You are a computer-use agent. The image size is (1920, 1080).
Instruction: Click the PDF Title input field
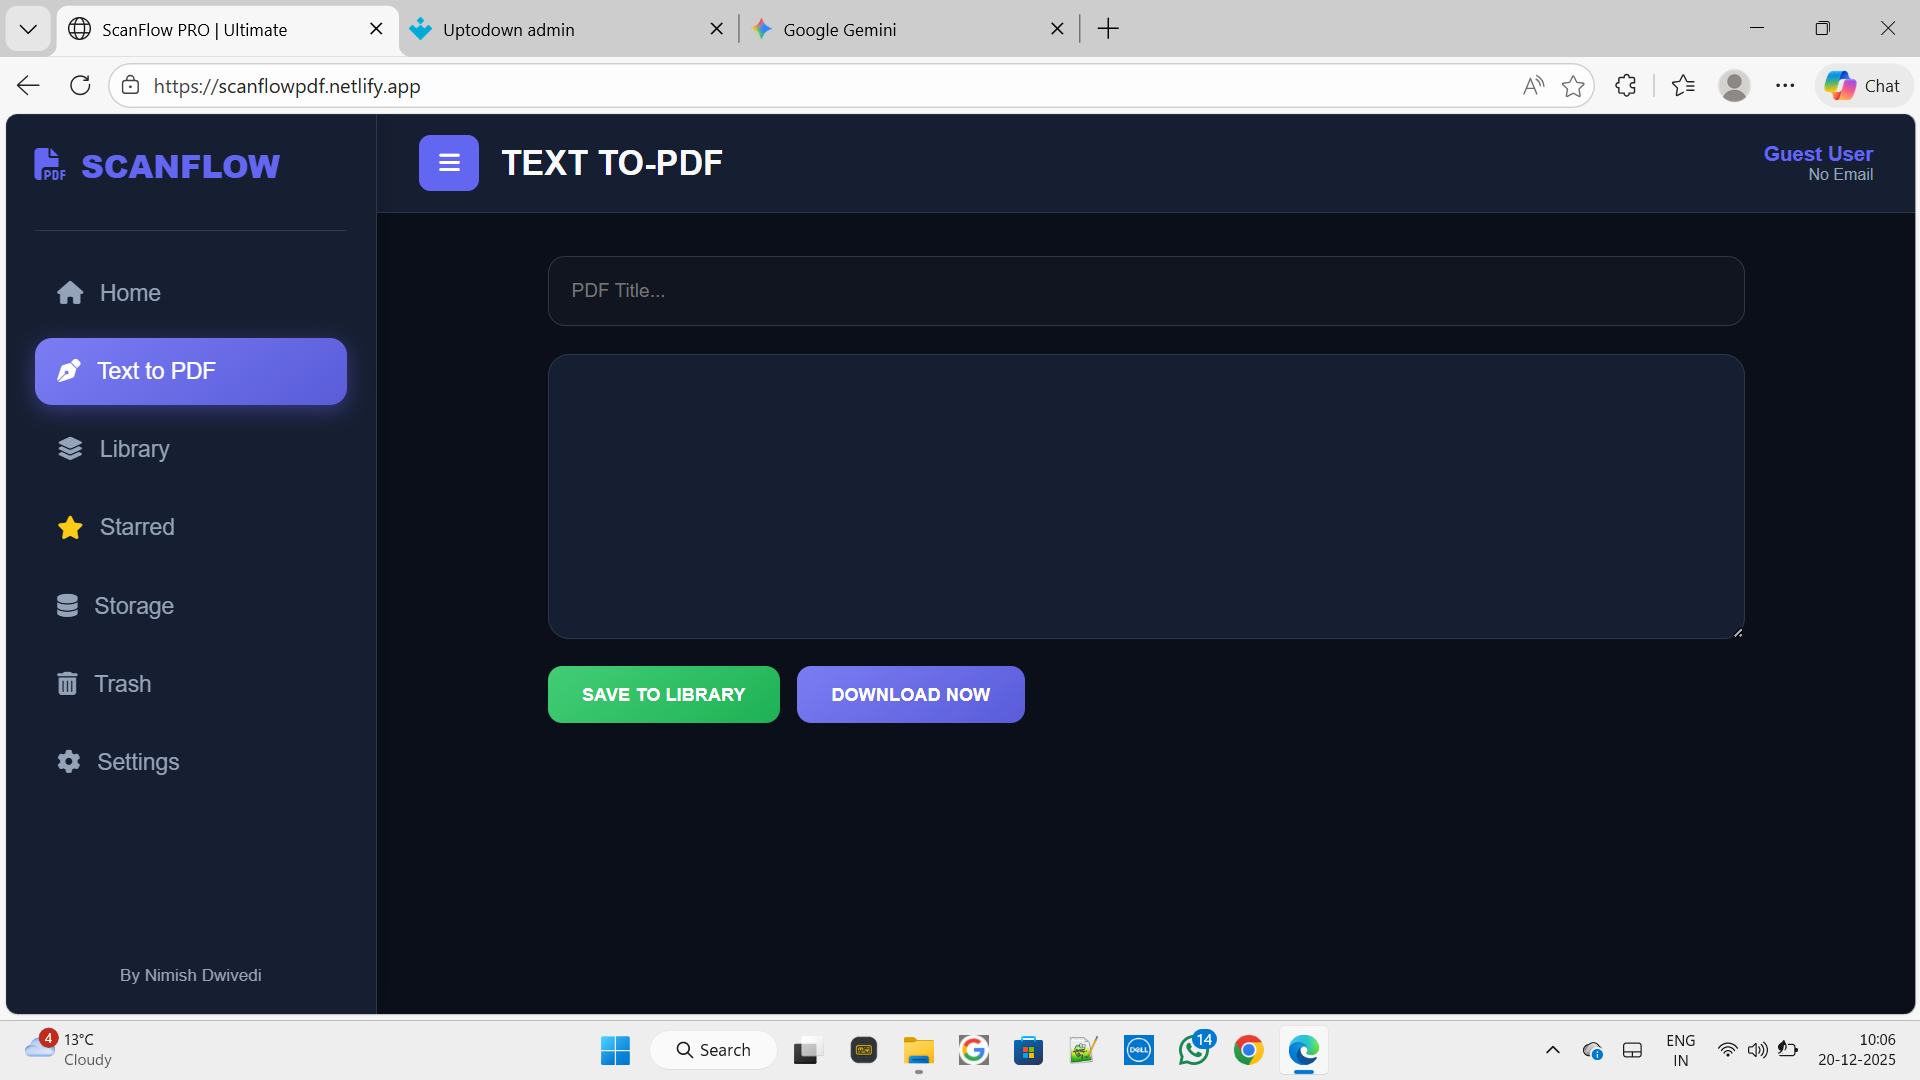[x=1146, y=291]
